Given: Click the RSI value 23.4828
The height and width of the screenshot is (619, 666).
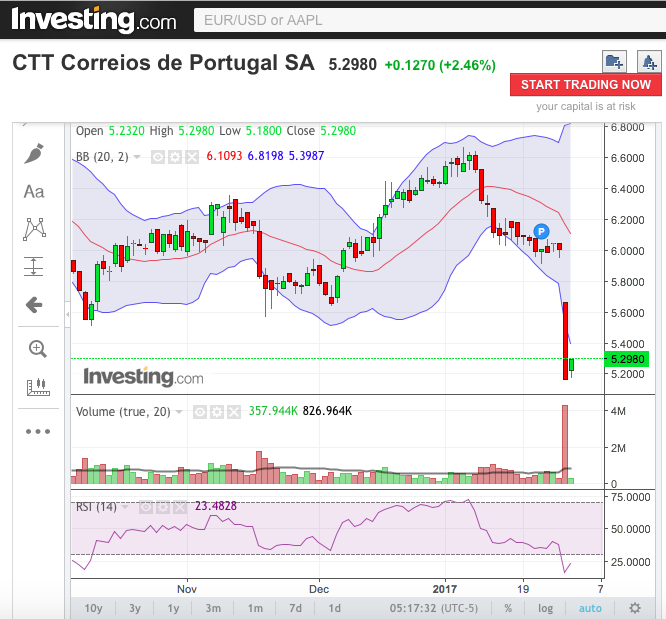Looking at the screenshot, I should [216, 506].
